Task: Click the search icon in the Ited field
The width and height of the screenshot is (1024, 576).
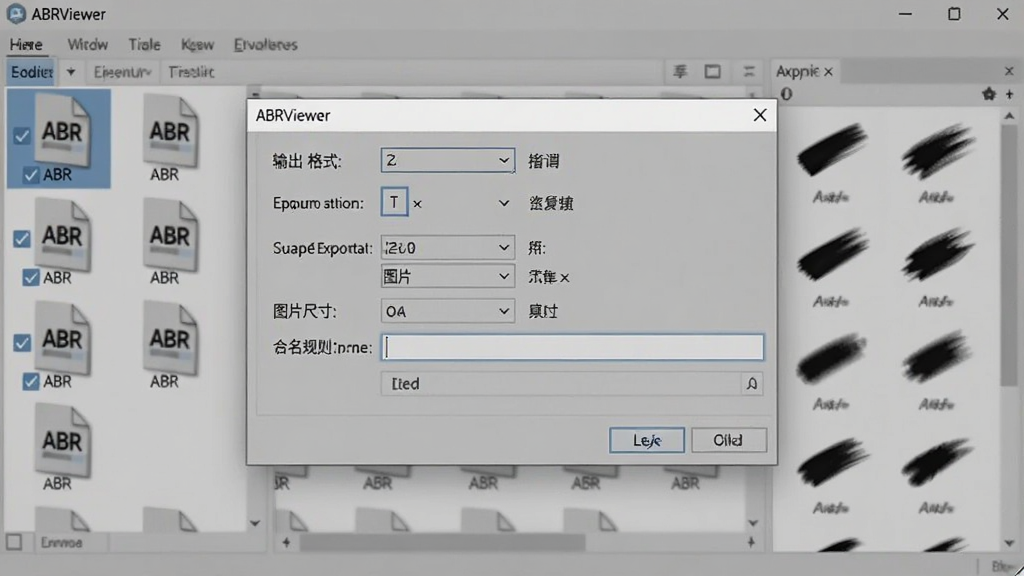Action: [x=752, y=384]
